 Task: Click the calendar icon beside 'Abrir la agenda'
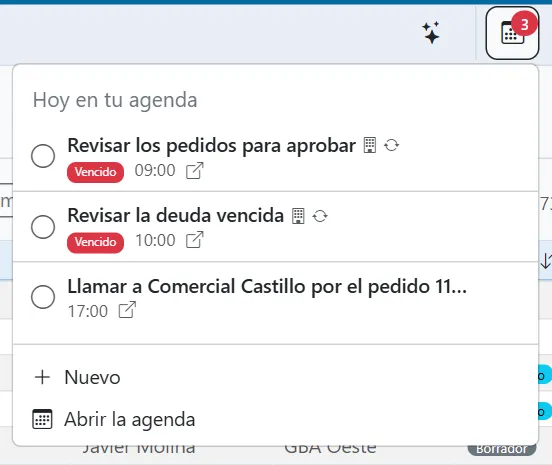[x=42, y=419]
